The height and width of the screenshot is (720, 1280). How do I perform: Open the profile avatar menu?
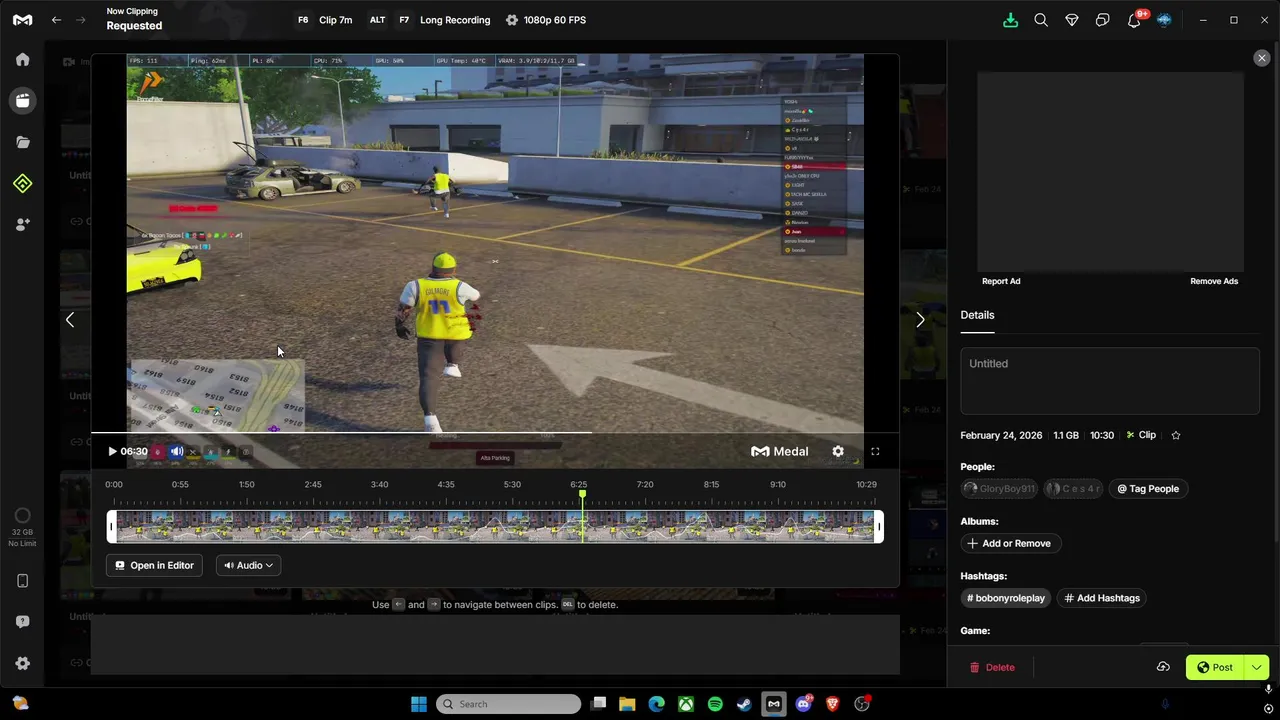1164,20
